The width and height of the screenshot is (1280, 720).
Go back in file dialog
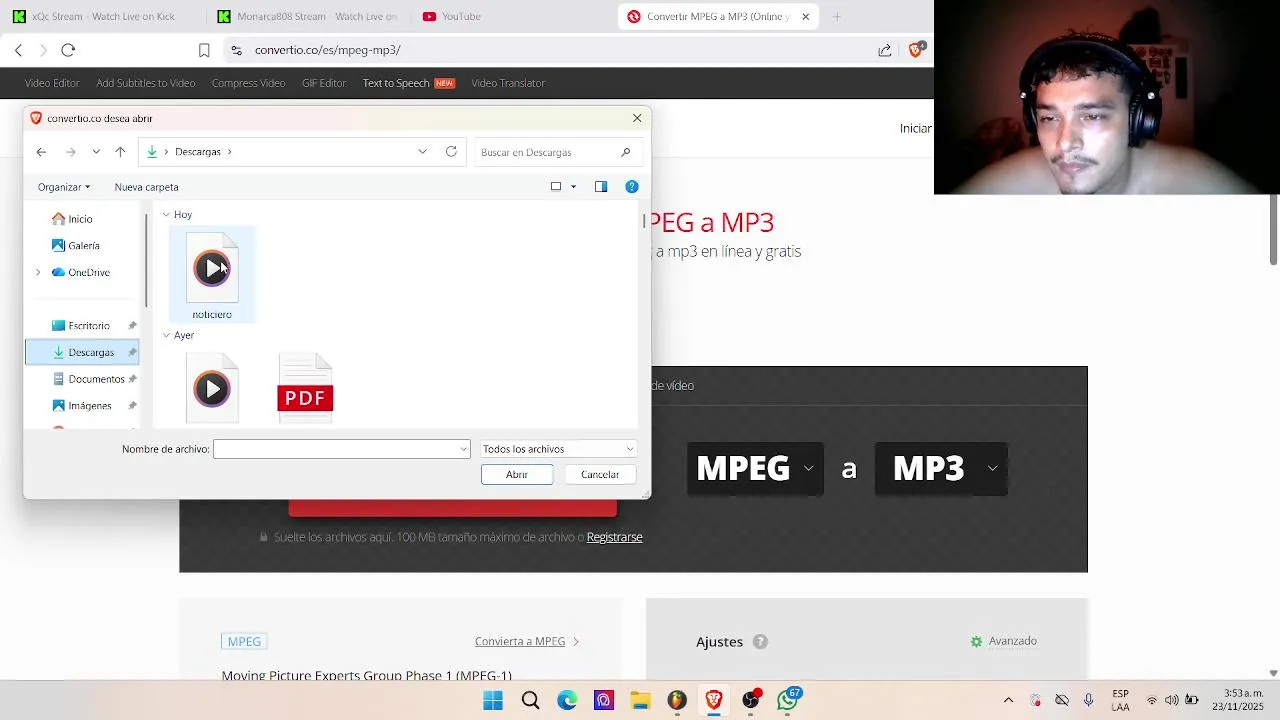[x=41, y=152]
